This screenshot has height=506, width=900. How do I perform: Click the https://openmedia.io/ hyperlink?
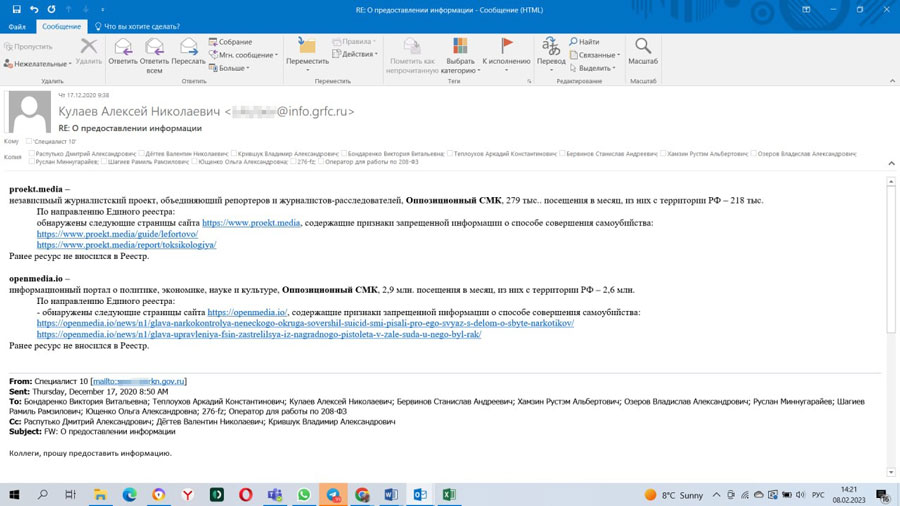point(247,312)
